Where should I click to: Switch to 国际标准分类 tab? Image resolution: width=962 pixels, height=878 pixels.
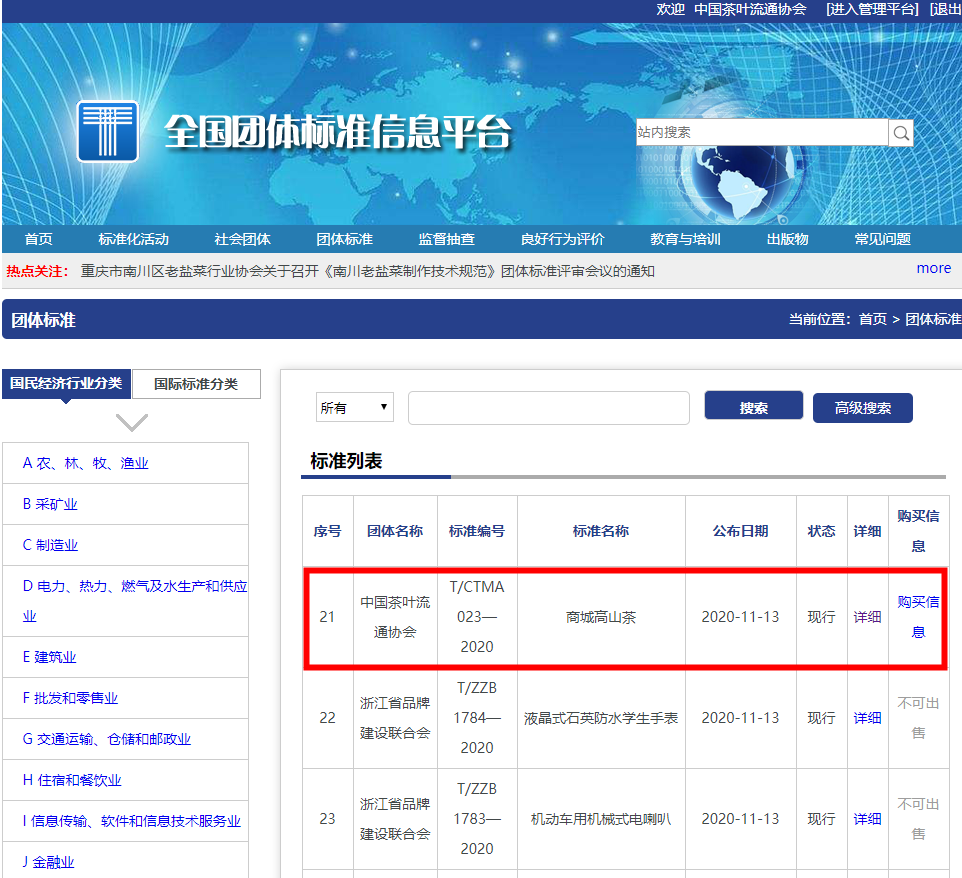(197, 384)
